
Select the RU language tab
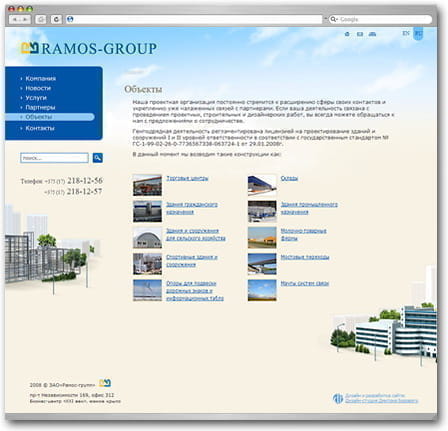tap(418, 33)
